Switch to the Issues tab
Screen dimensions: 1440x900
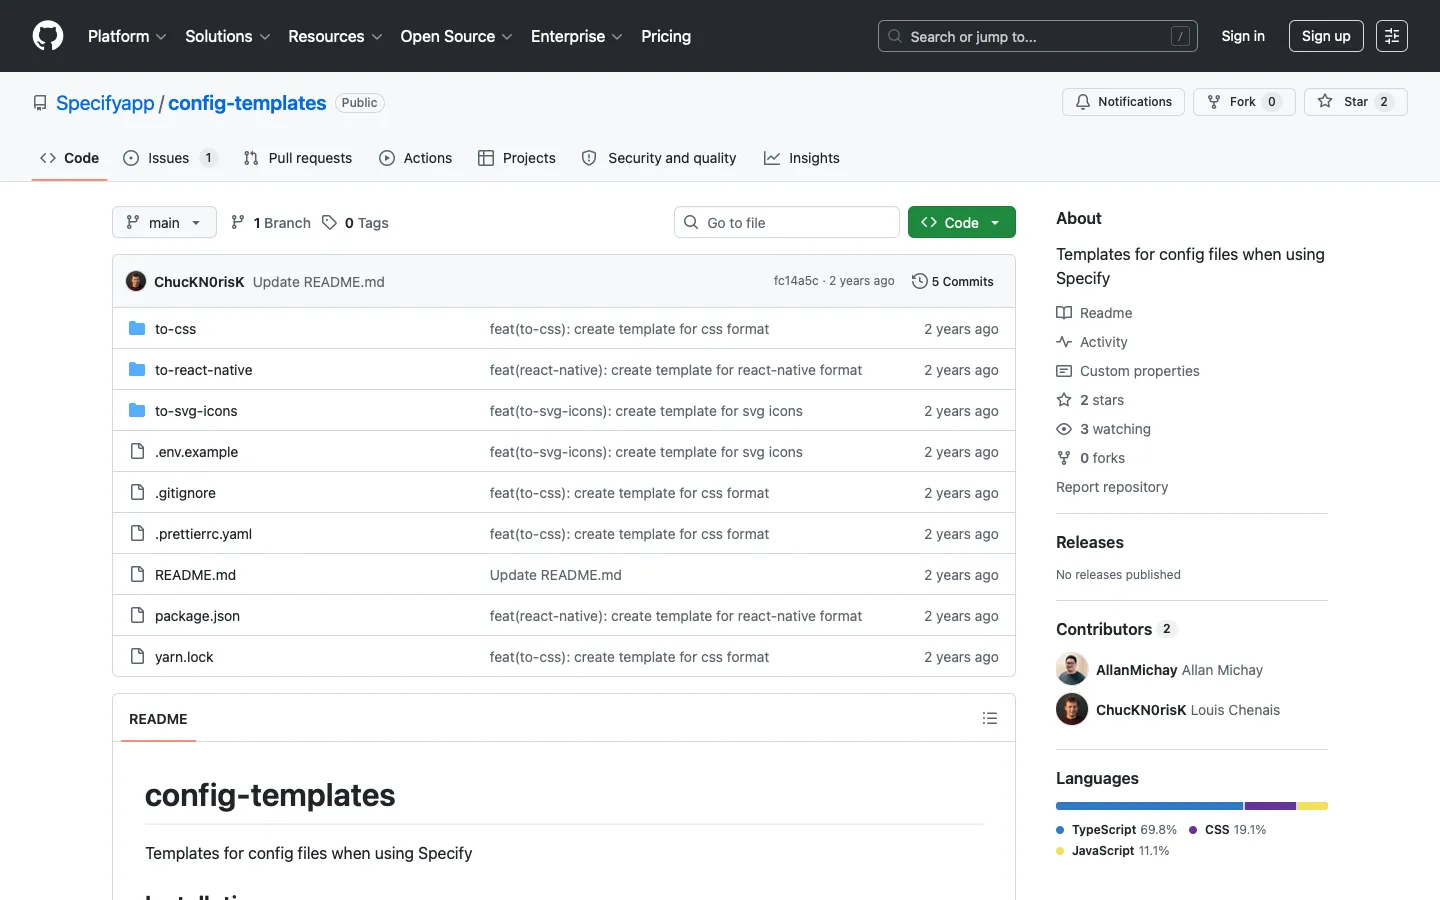[x=170, y=158]
